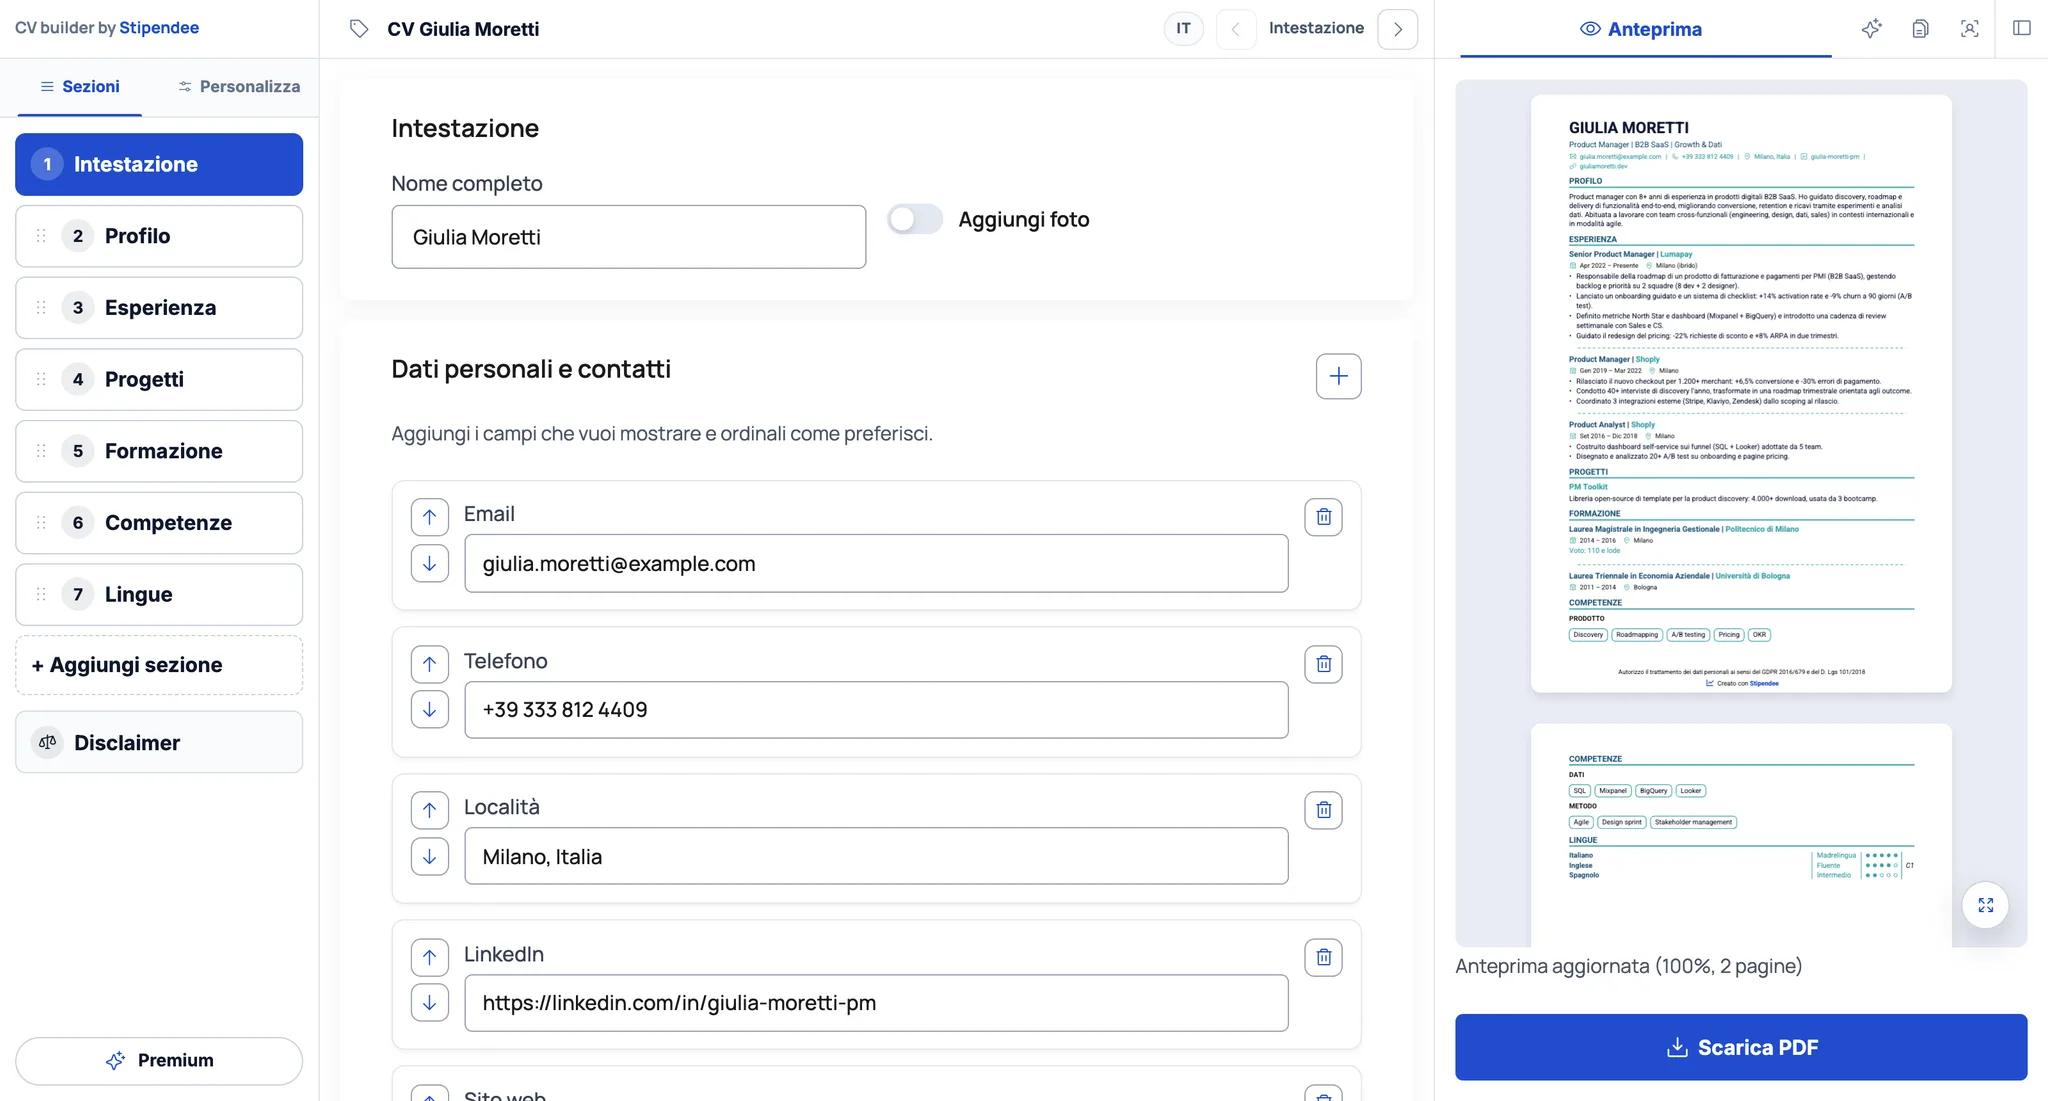The height and width of the screenshot is (1101, 2048).
Task: Go to next section with right chevron
Action: tap(1397, 29)
